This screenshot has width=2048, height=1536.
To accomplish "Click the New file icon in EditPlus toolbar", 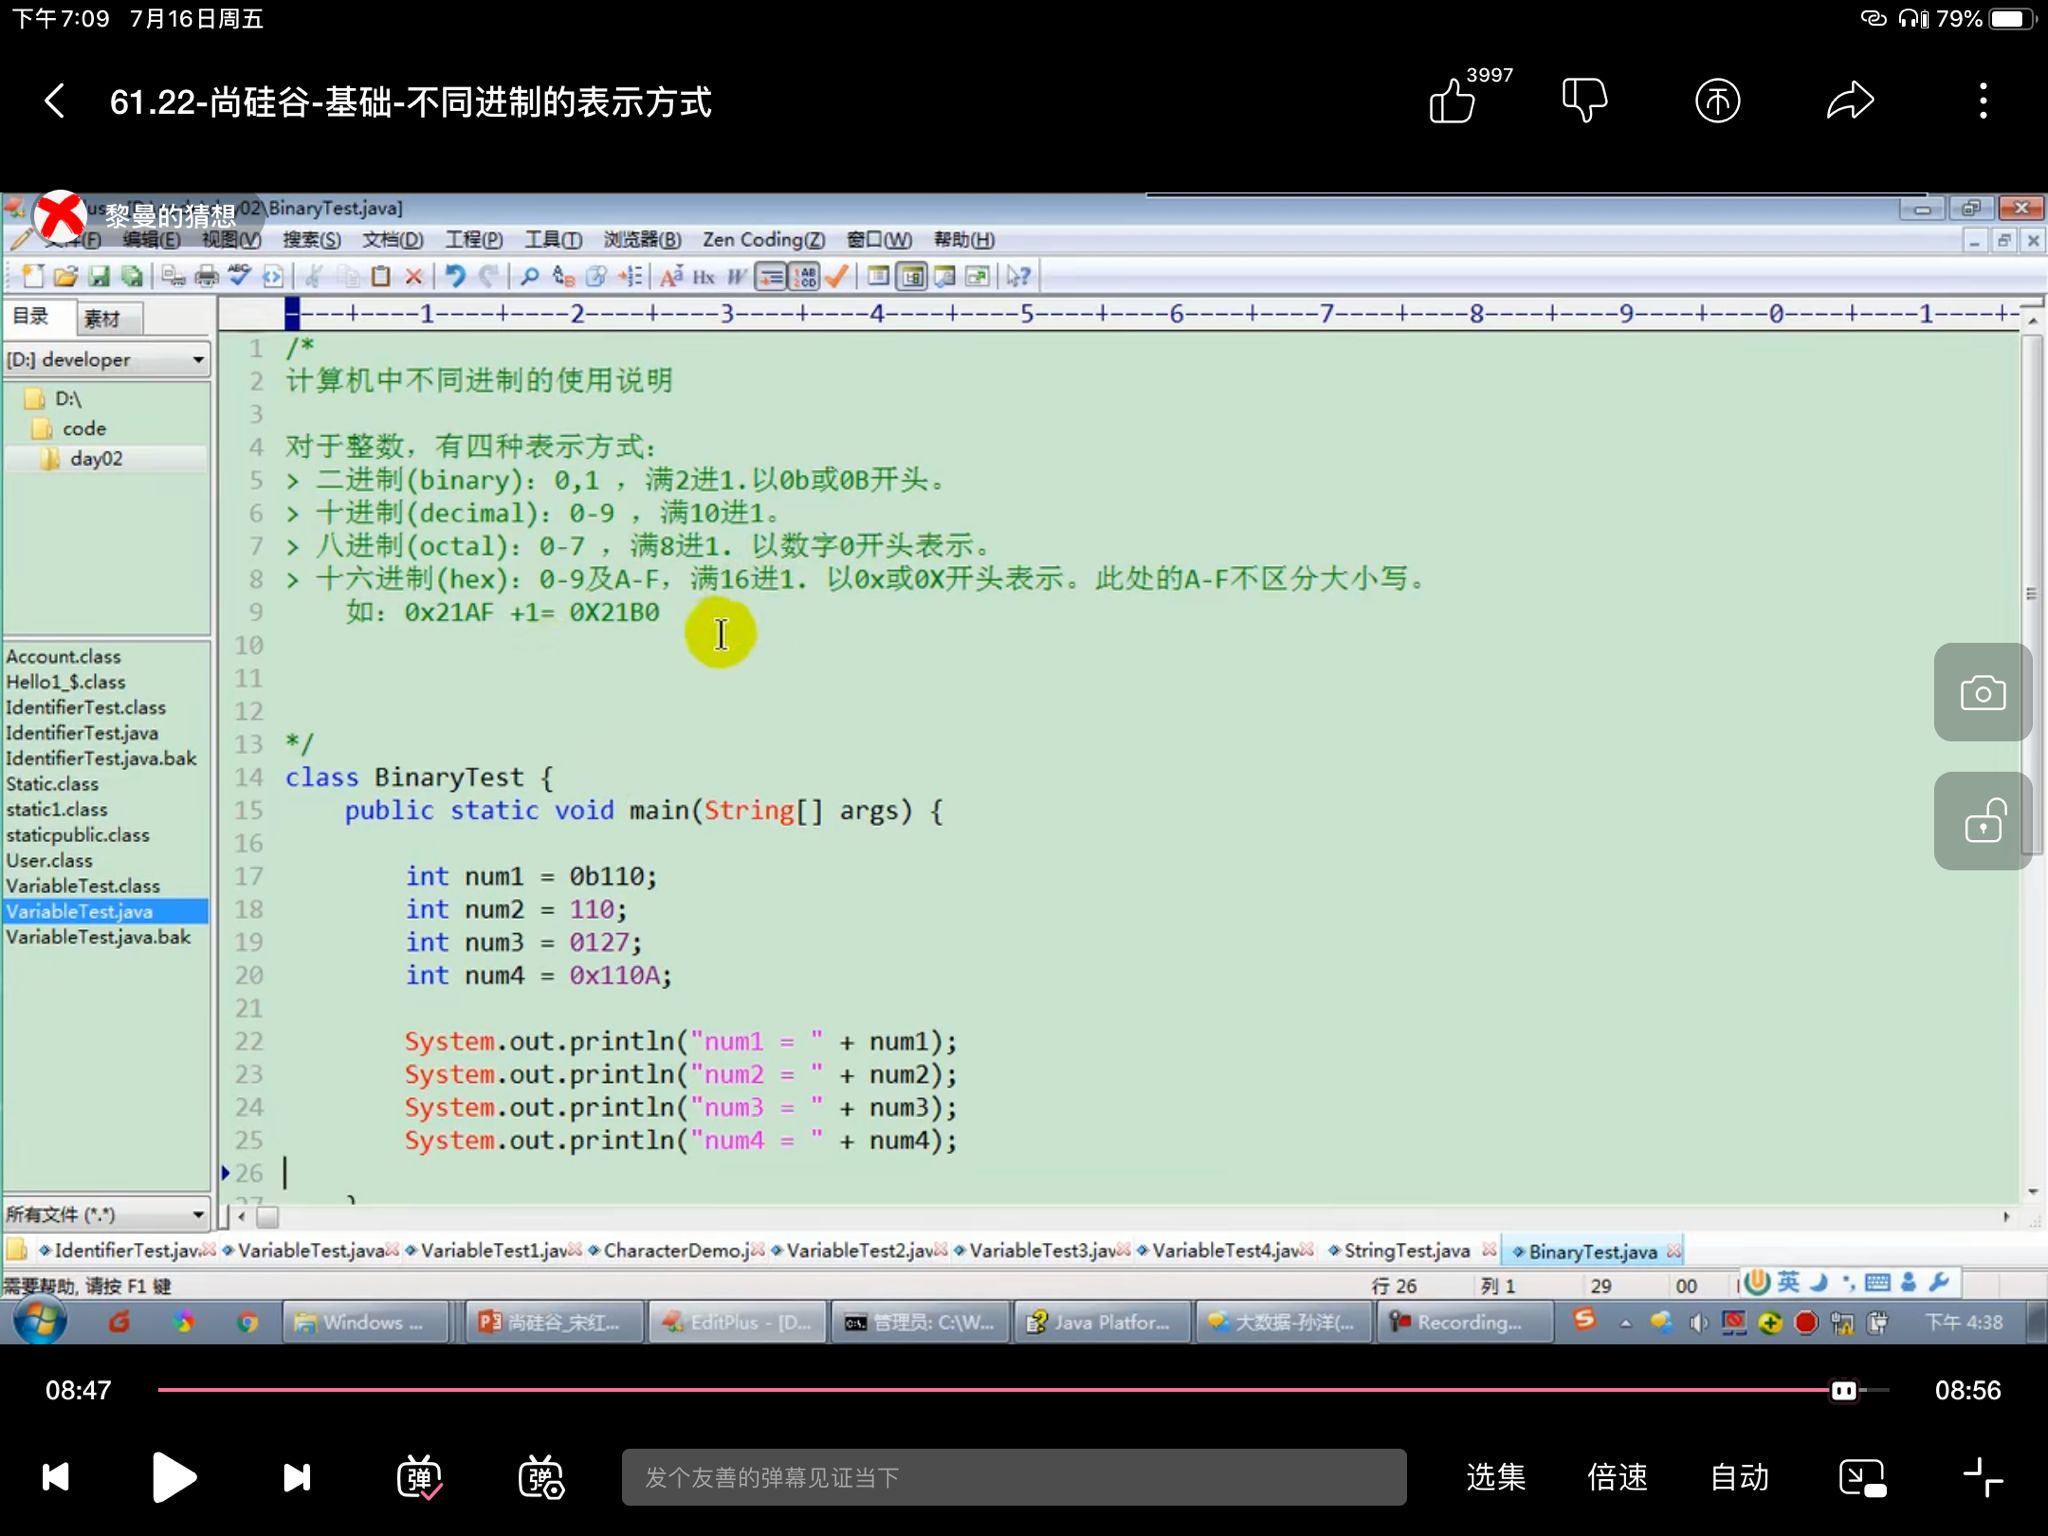I will [33, 277].
